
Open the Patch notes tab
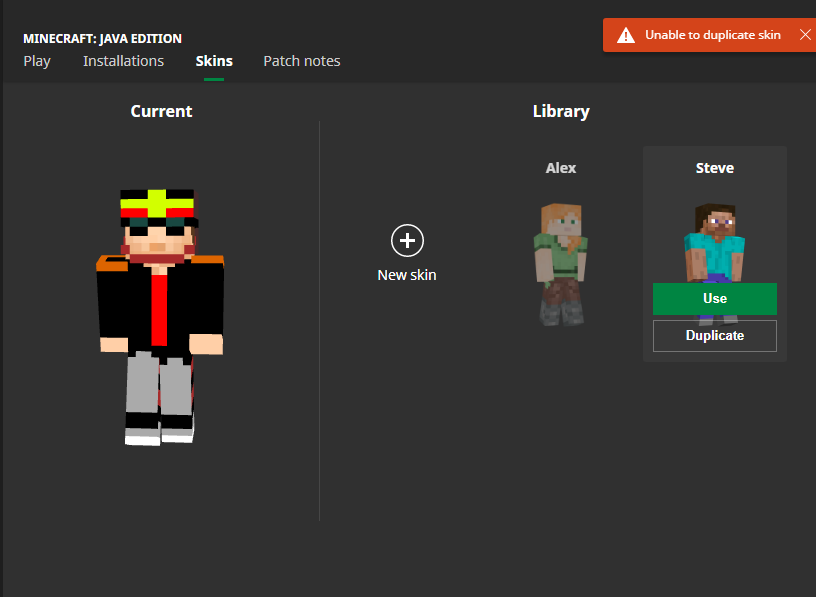coord(302,61)
